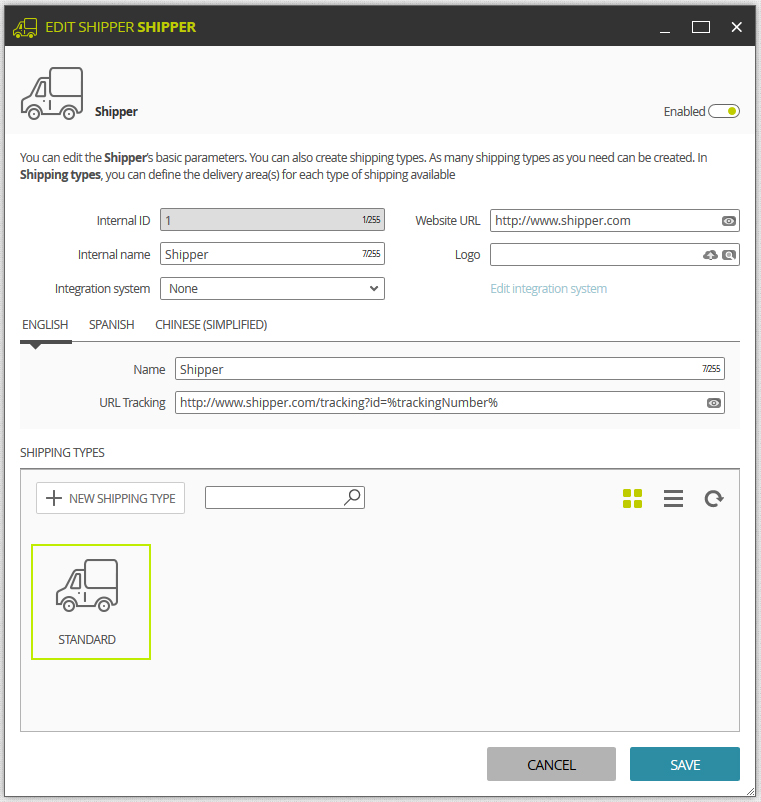The height and width of the screenshot is (802, 761).
Task: Browse logo files with magnifier icon
Action: click(x=729, y=255)
